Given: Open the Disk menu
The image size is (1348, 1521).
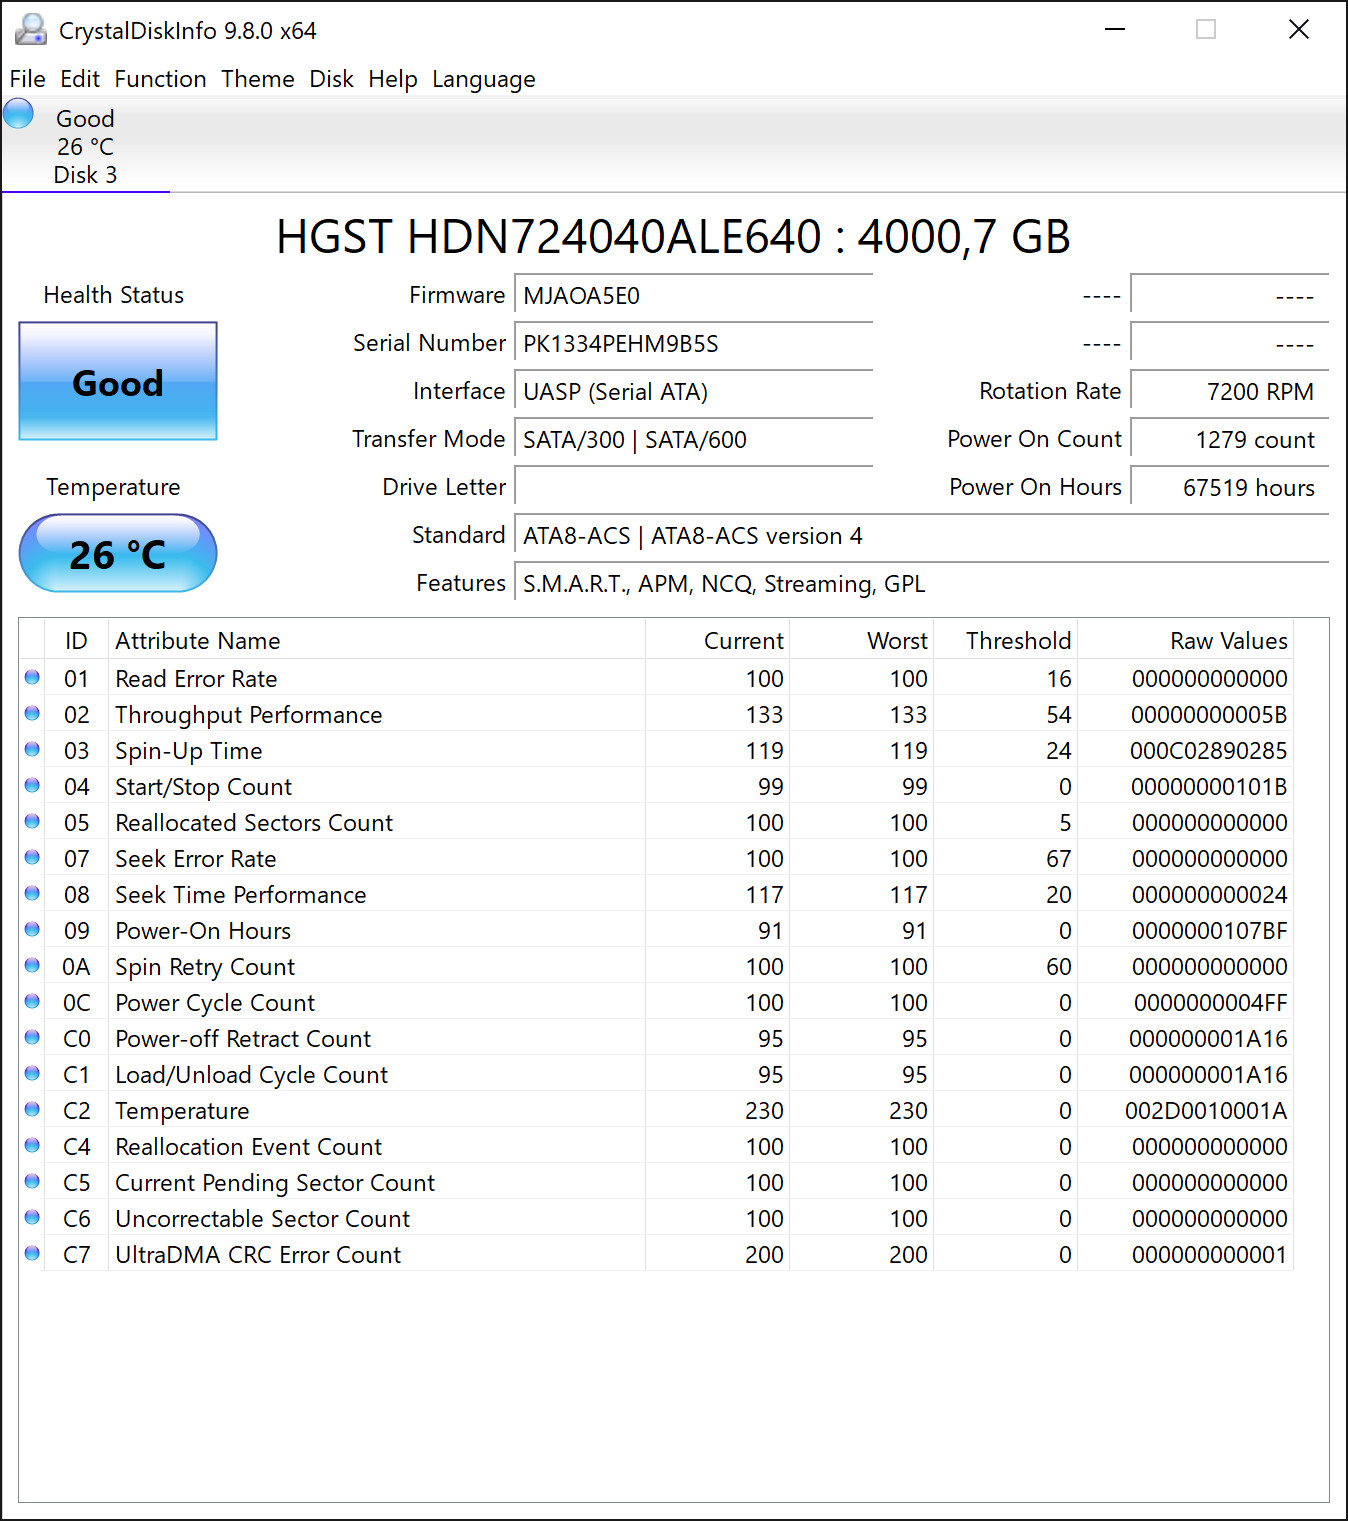Looking at the screenshot, I should pyautogui.click(x=331, y=79).
